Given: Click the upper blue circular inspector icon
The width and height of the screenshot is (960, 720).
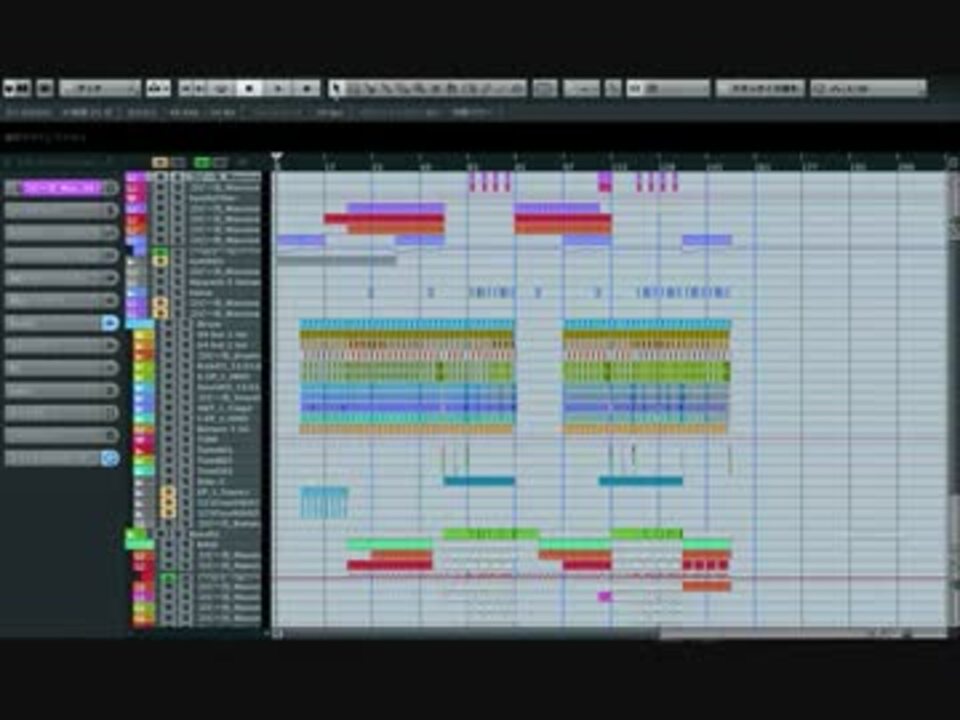Looking at the screenshot, I should (x=110, y=323).
